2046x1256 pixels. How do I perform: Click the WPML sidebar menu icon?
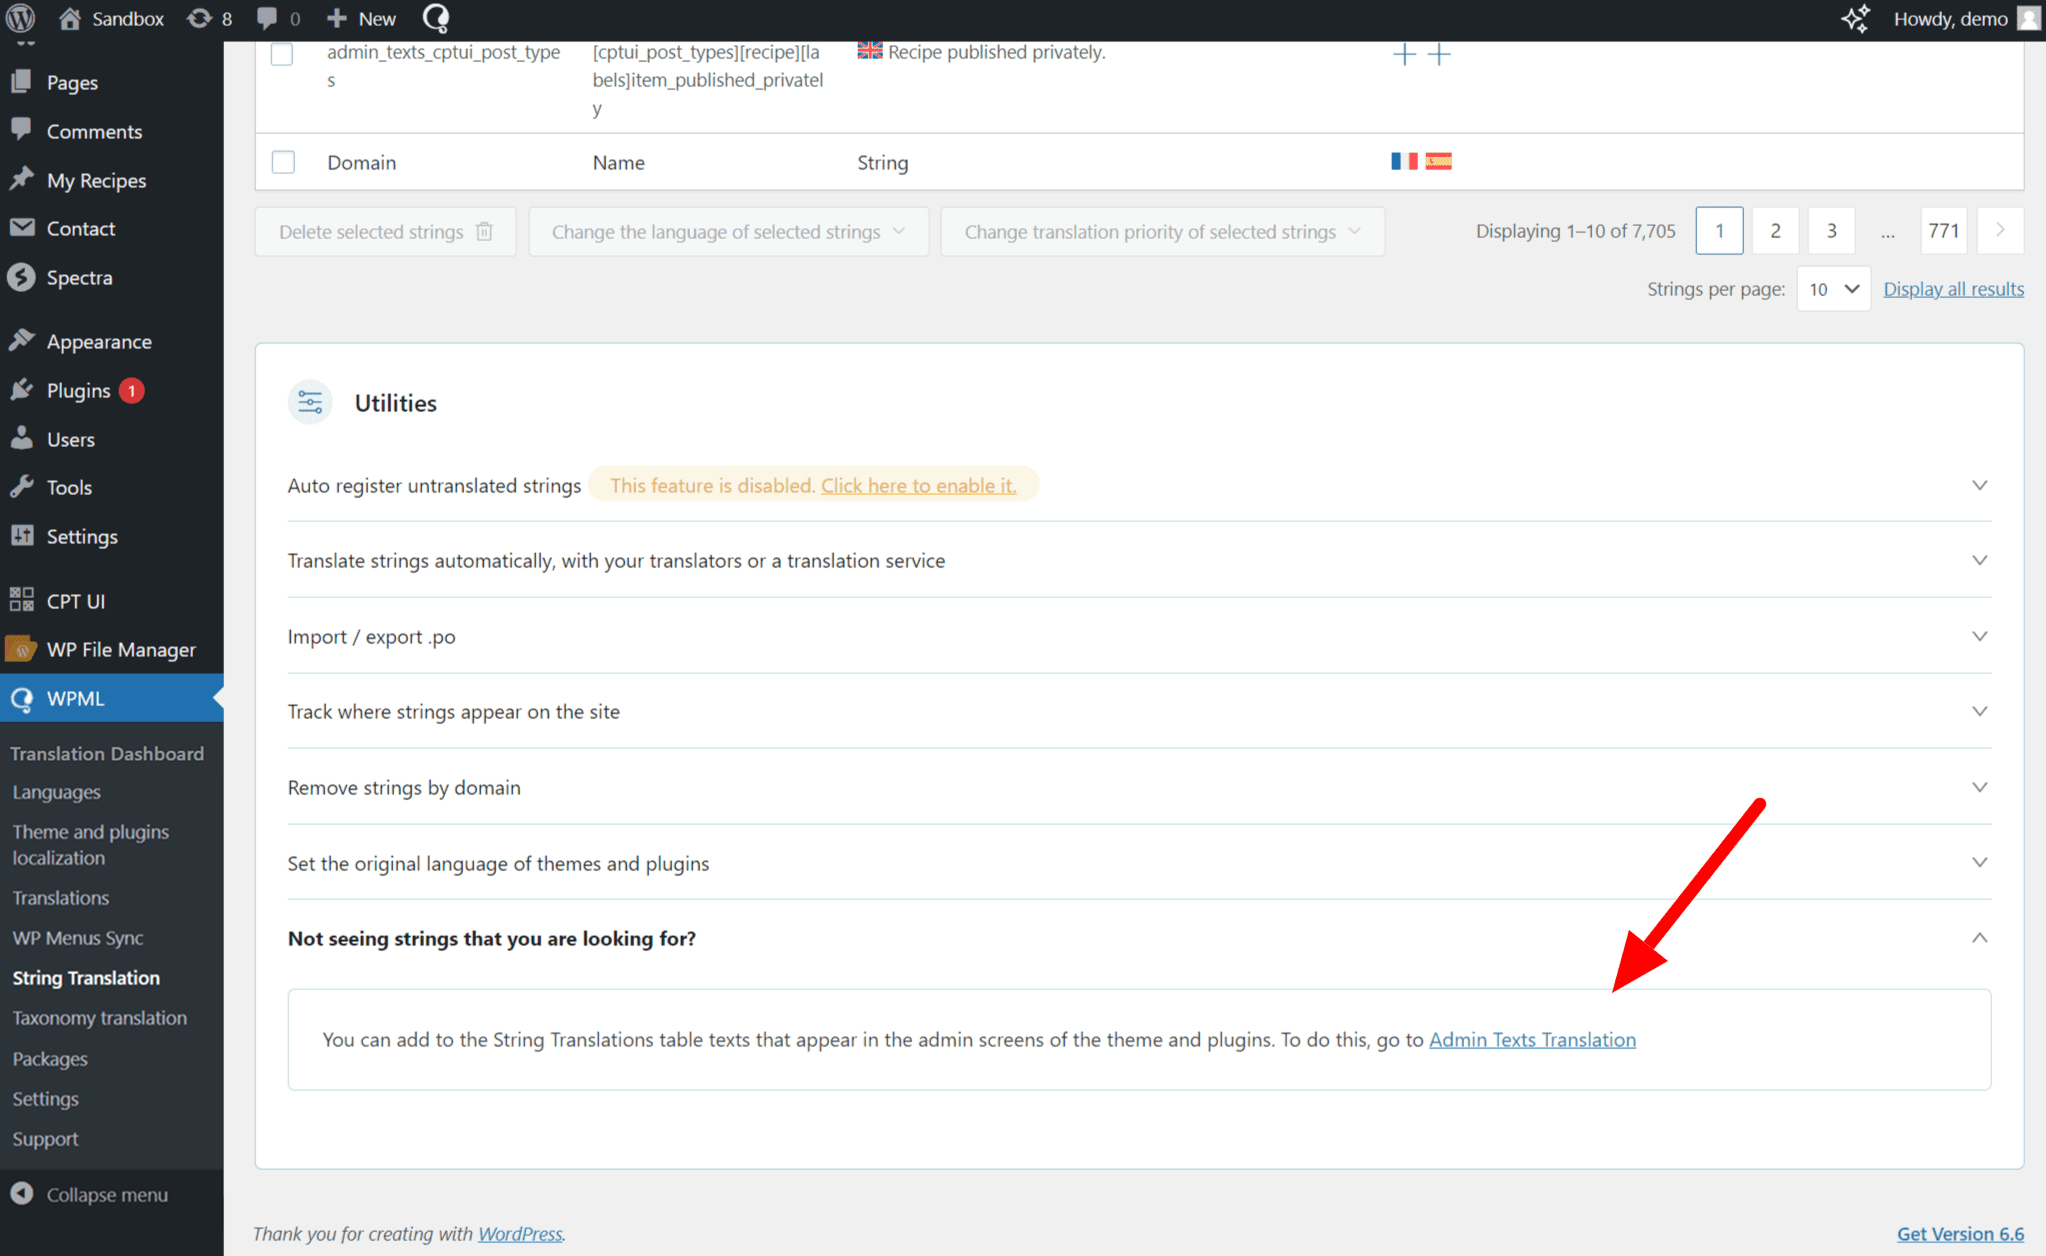(x=22, y=698)
